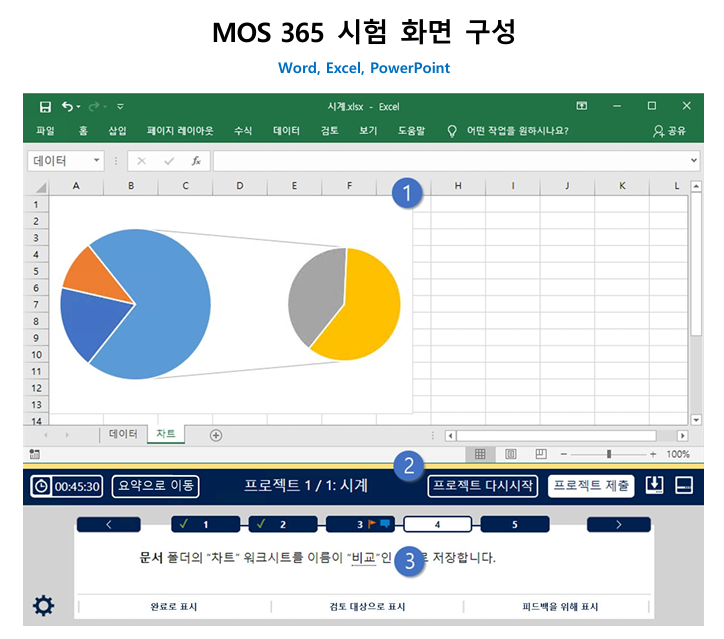The image size is (724, 639).
Task: Open the Customize Quick Access Toolbar dropdown
Action: click(120, 107)
